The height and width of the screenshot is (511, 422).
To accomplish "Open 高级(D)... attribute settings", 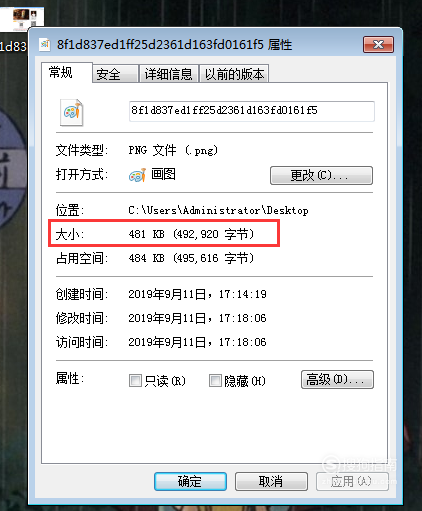I will pos(337,380).
